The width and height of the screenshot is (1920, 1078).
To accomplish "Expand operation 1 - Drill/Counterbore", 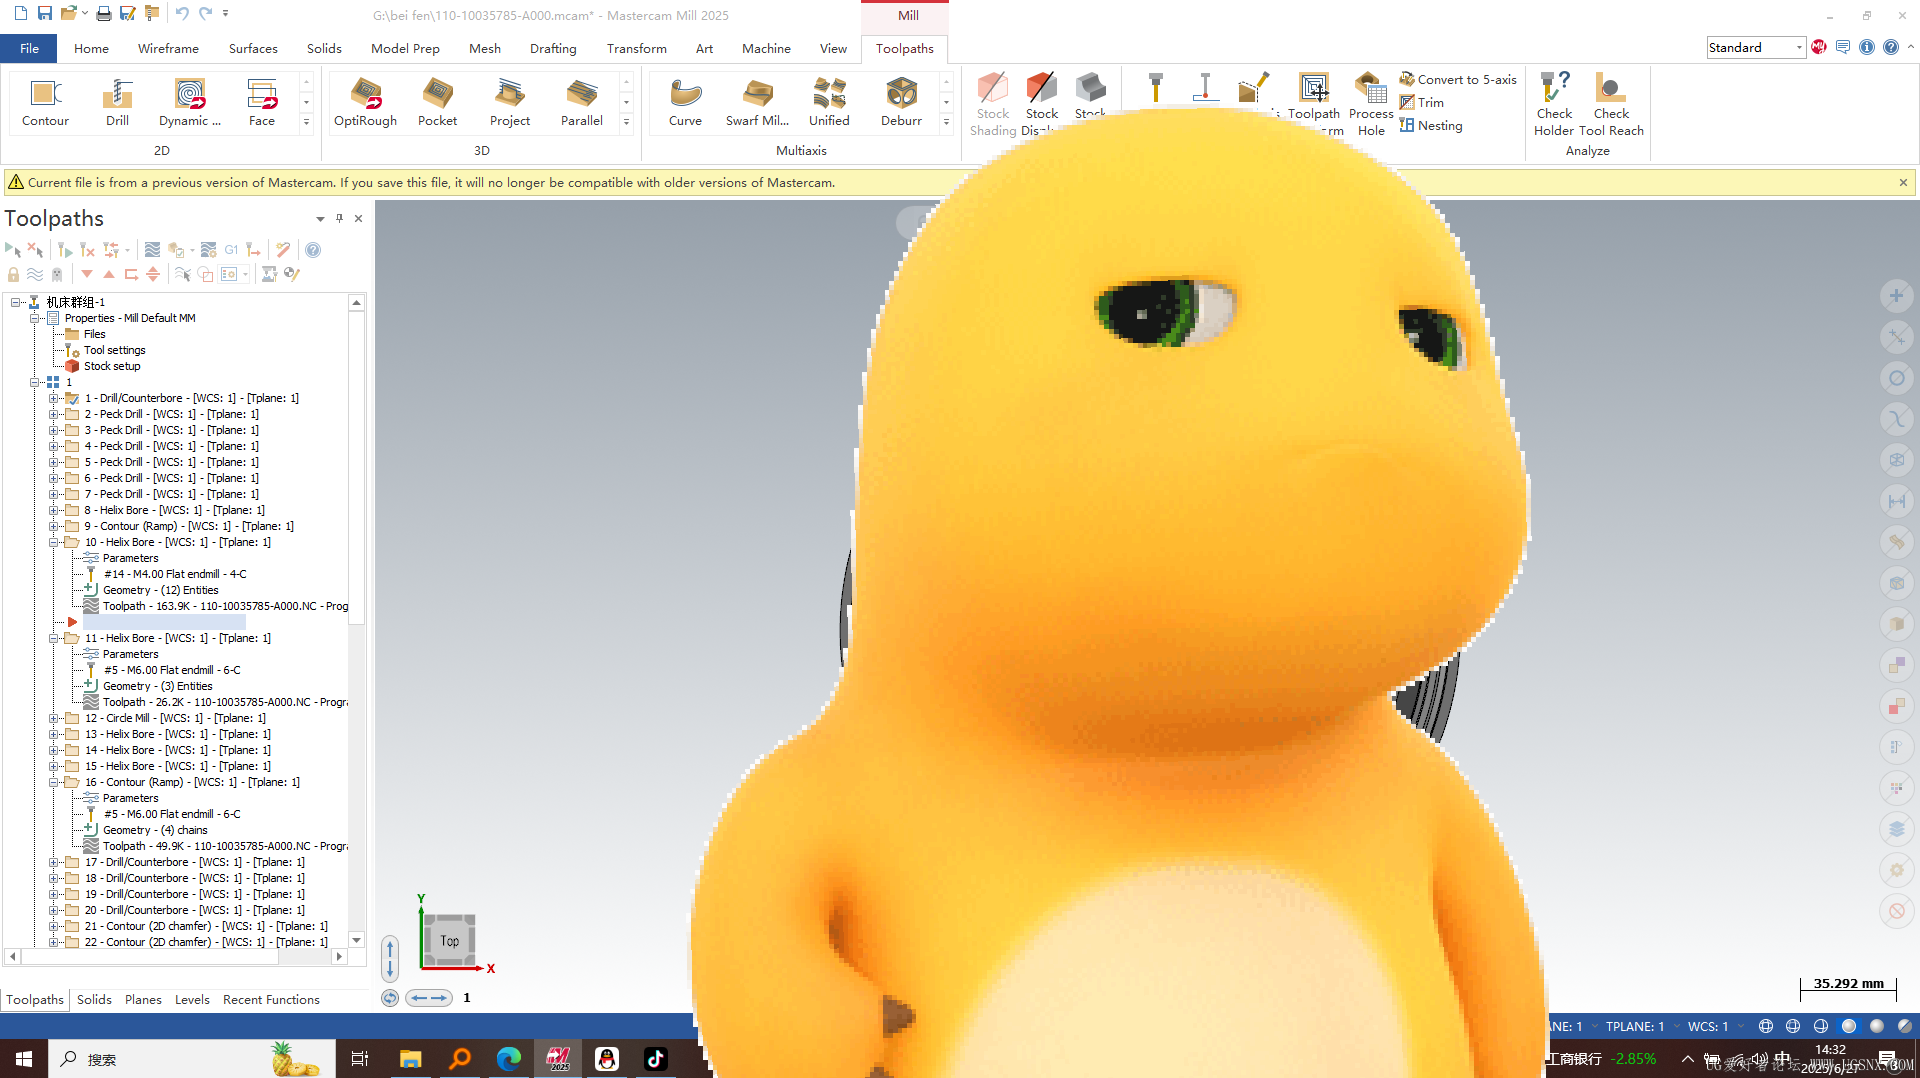I will pyautogui.click(x=54, y=398).
